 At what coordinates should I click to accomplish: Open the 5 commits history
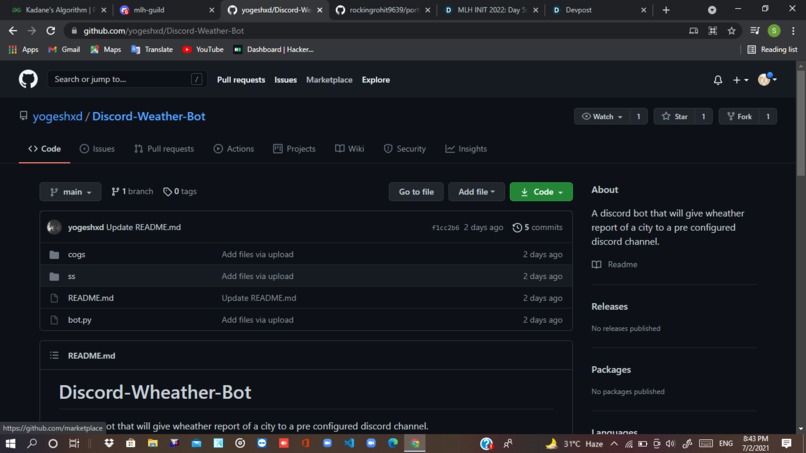pos(537,227)
